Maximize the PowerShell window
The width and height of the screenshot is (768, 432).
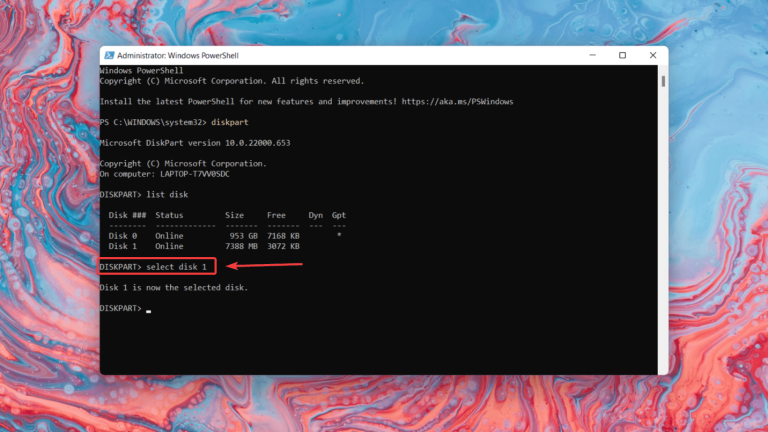click(x=622, y=56)
